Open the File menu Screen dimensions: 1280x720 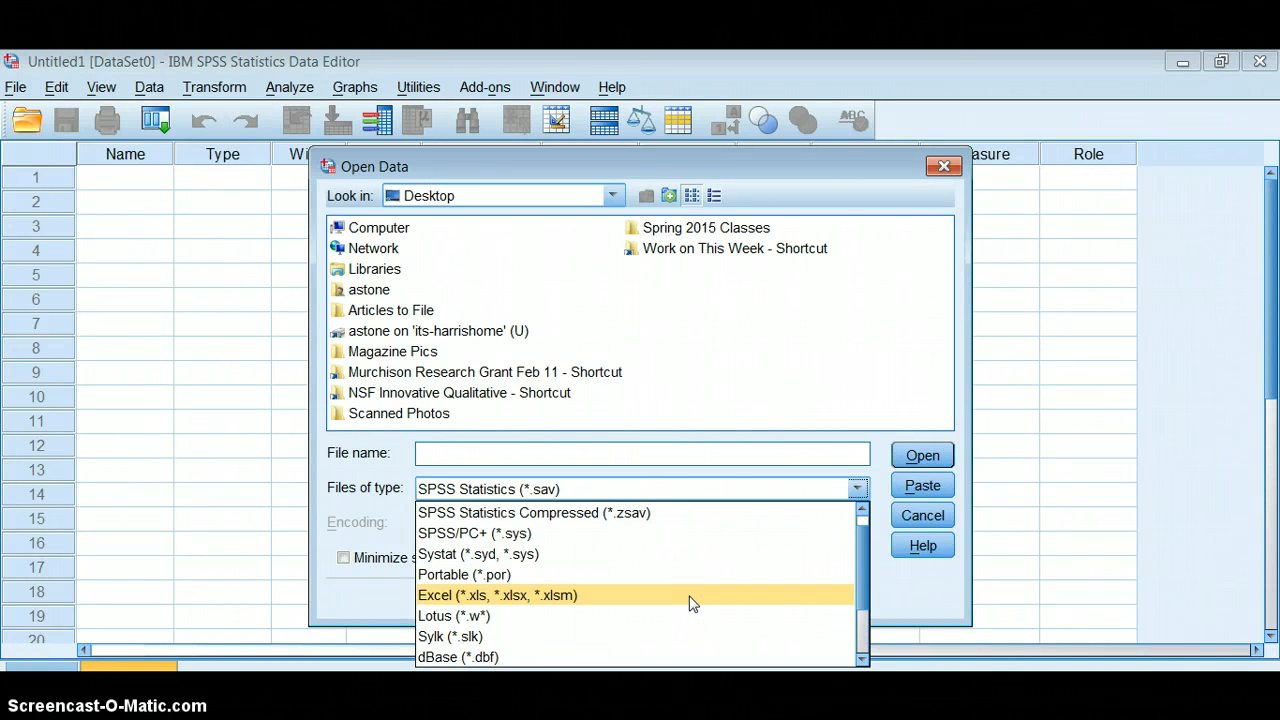(16, 87)
